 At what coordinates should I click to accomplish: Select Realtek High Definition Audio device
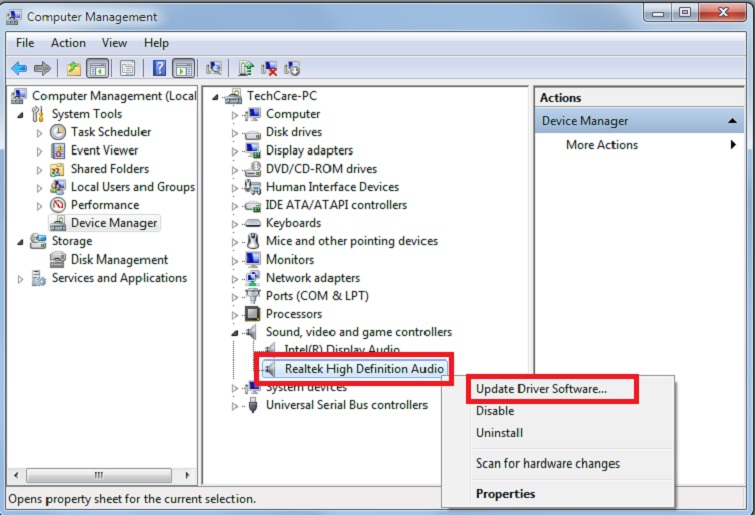coord(364,369)
